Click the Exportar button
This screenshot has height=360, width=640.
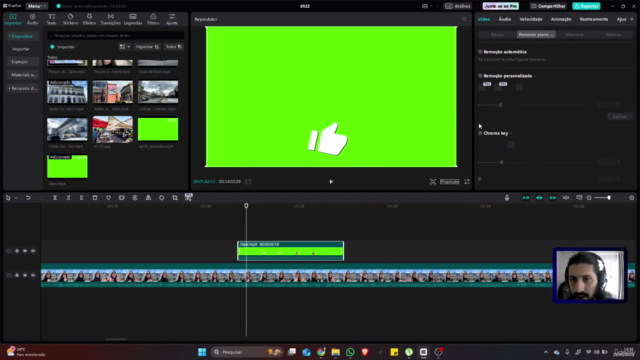tap(587, 6)
